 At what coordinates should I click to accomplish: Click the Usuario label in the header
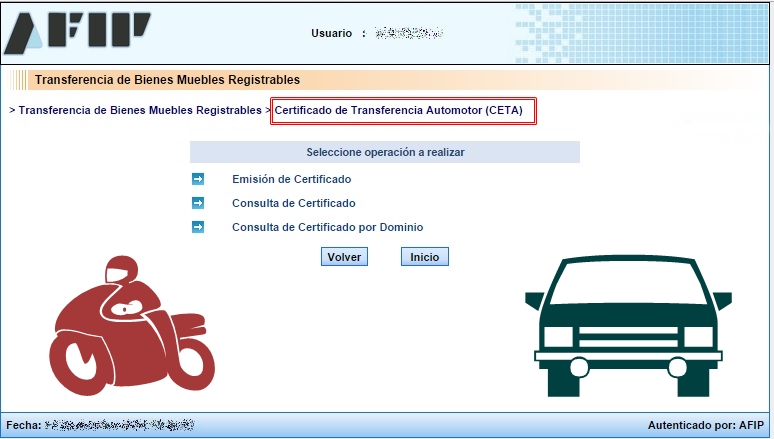331,33
